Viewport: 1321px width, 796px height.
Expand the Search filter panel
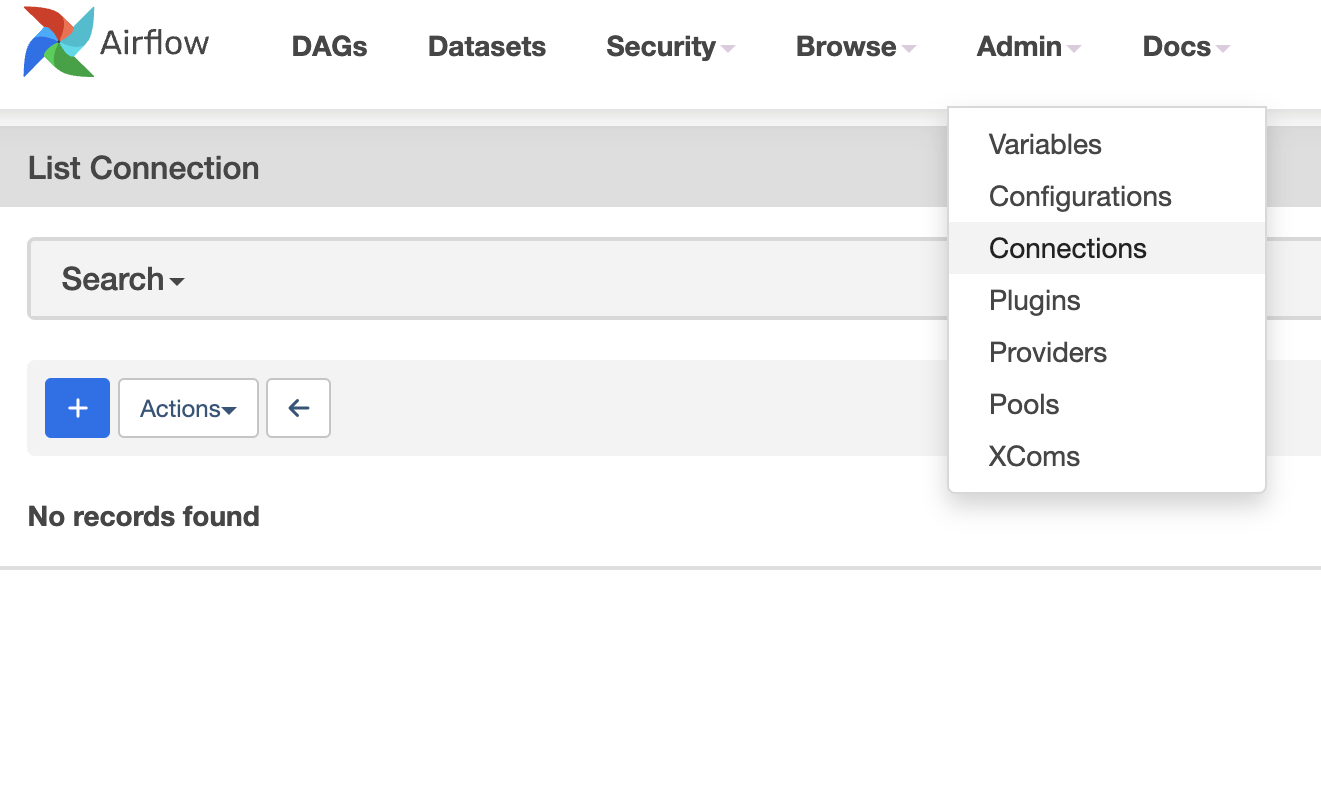click(x=123, y=279)
